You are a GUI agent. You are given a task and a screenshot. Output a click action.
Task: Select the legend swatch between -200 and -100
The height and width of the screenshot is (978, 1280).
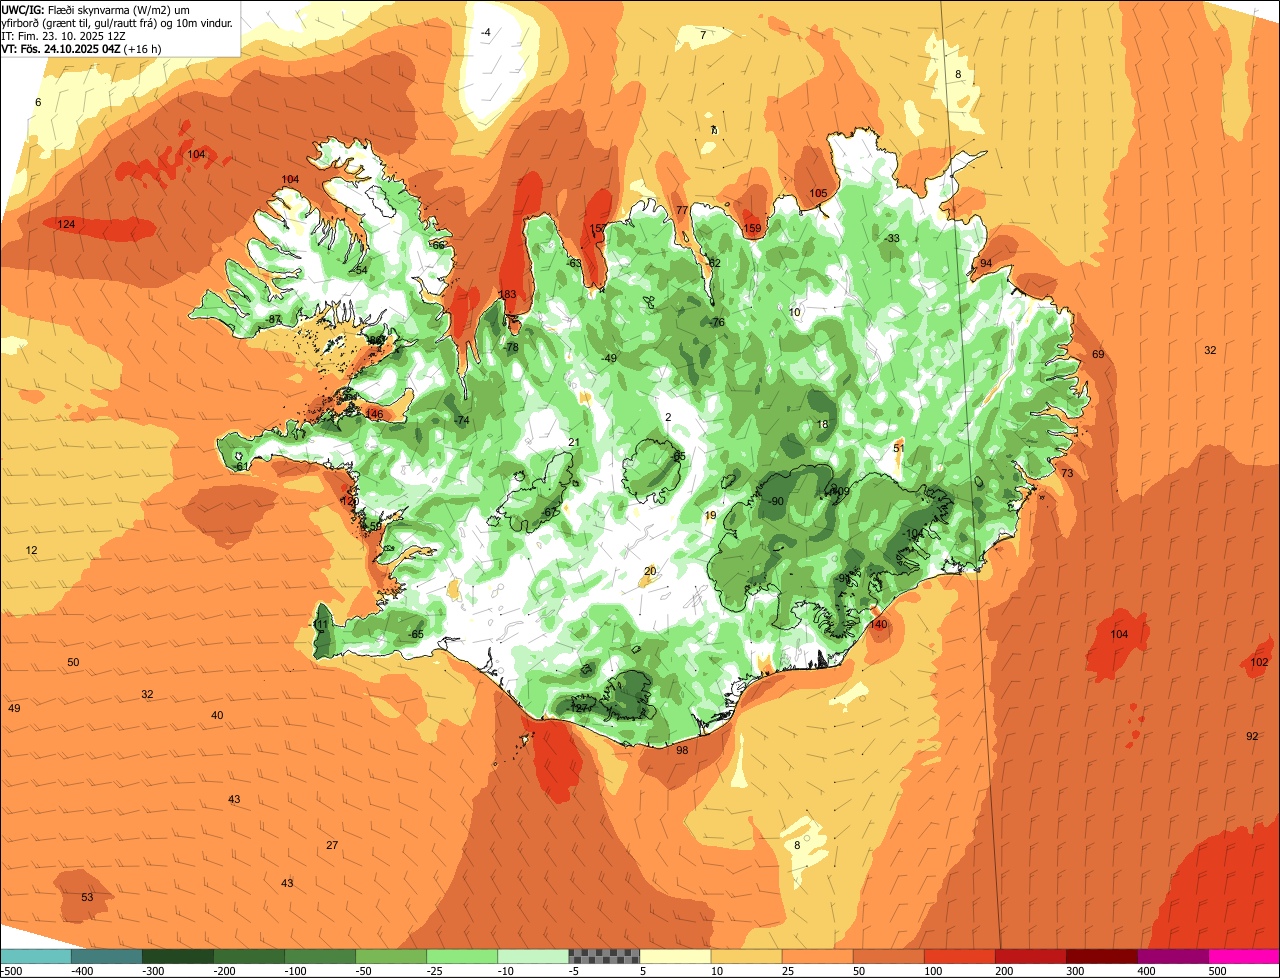coord(249,955)
